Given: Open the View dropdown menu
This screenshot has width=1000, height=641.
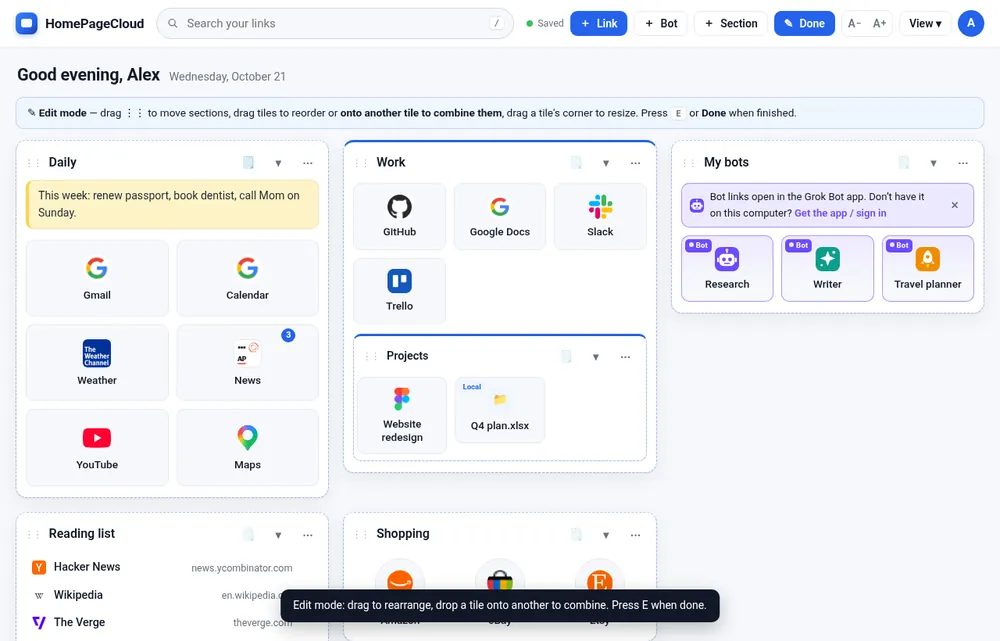Looking at the screenshot, I should (925, 24).
